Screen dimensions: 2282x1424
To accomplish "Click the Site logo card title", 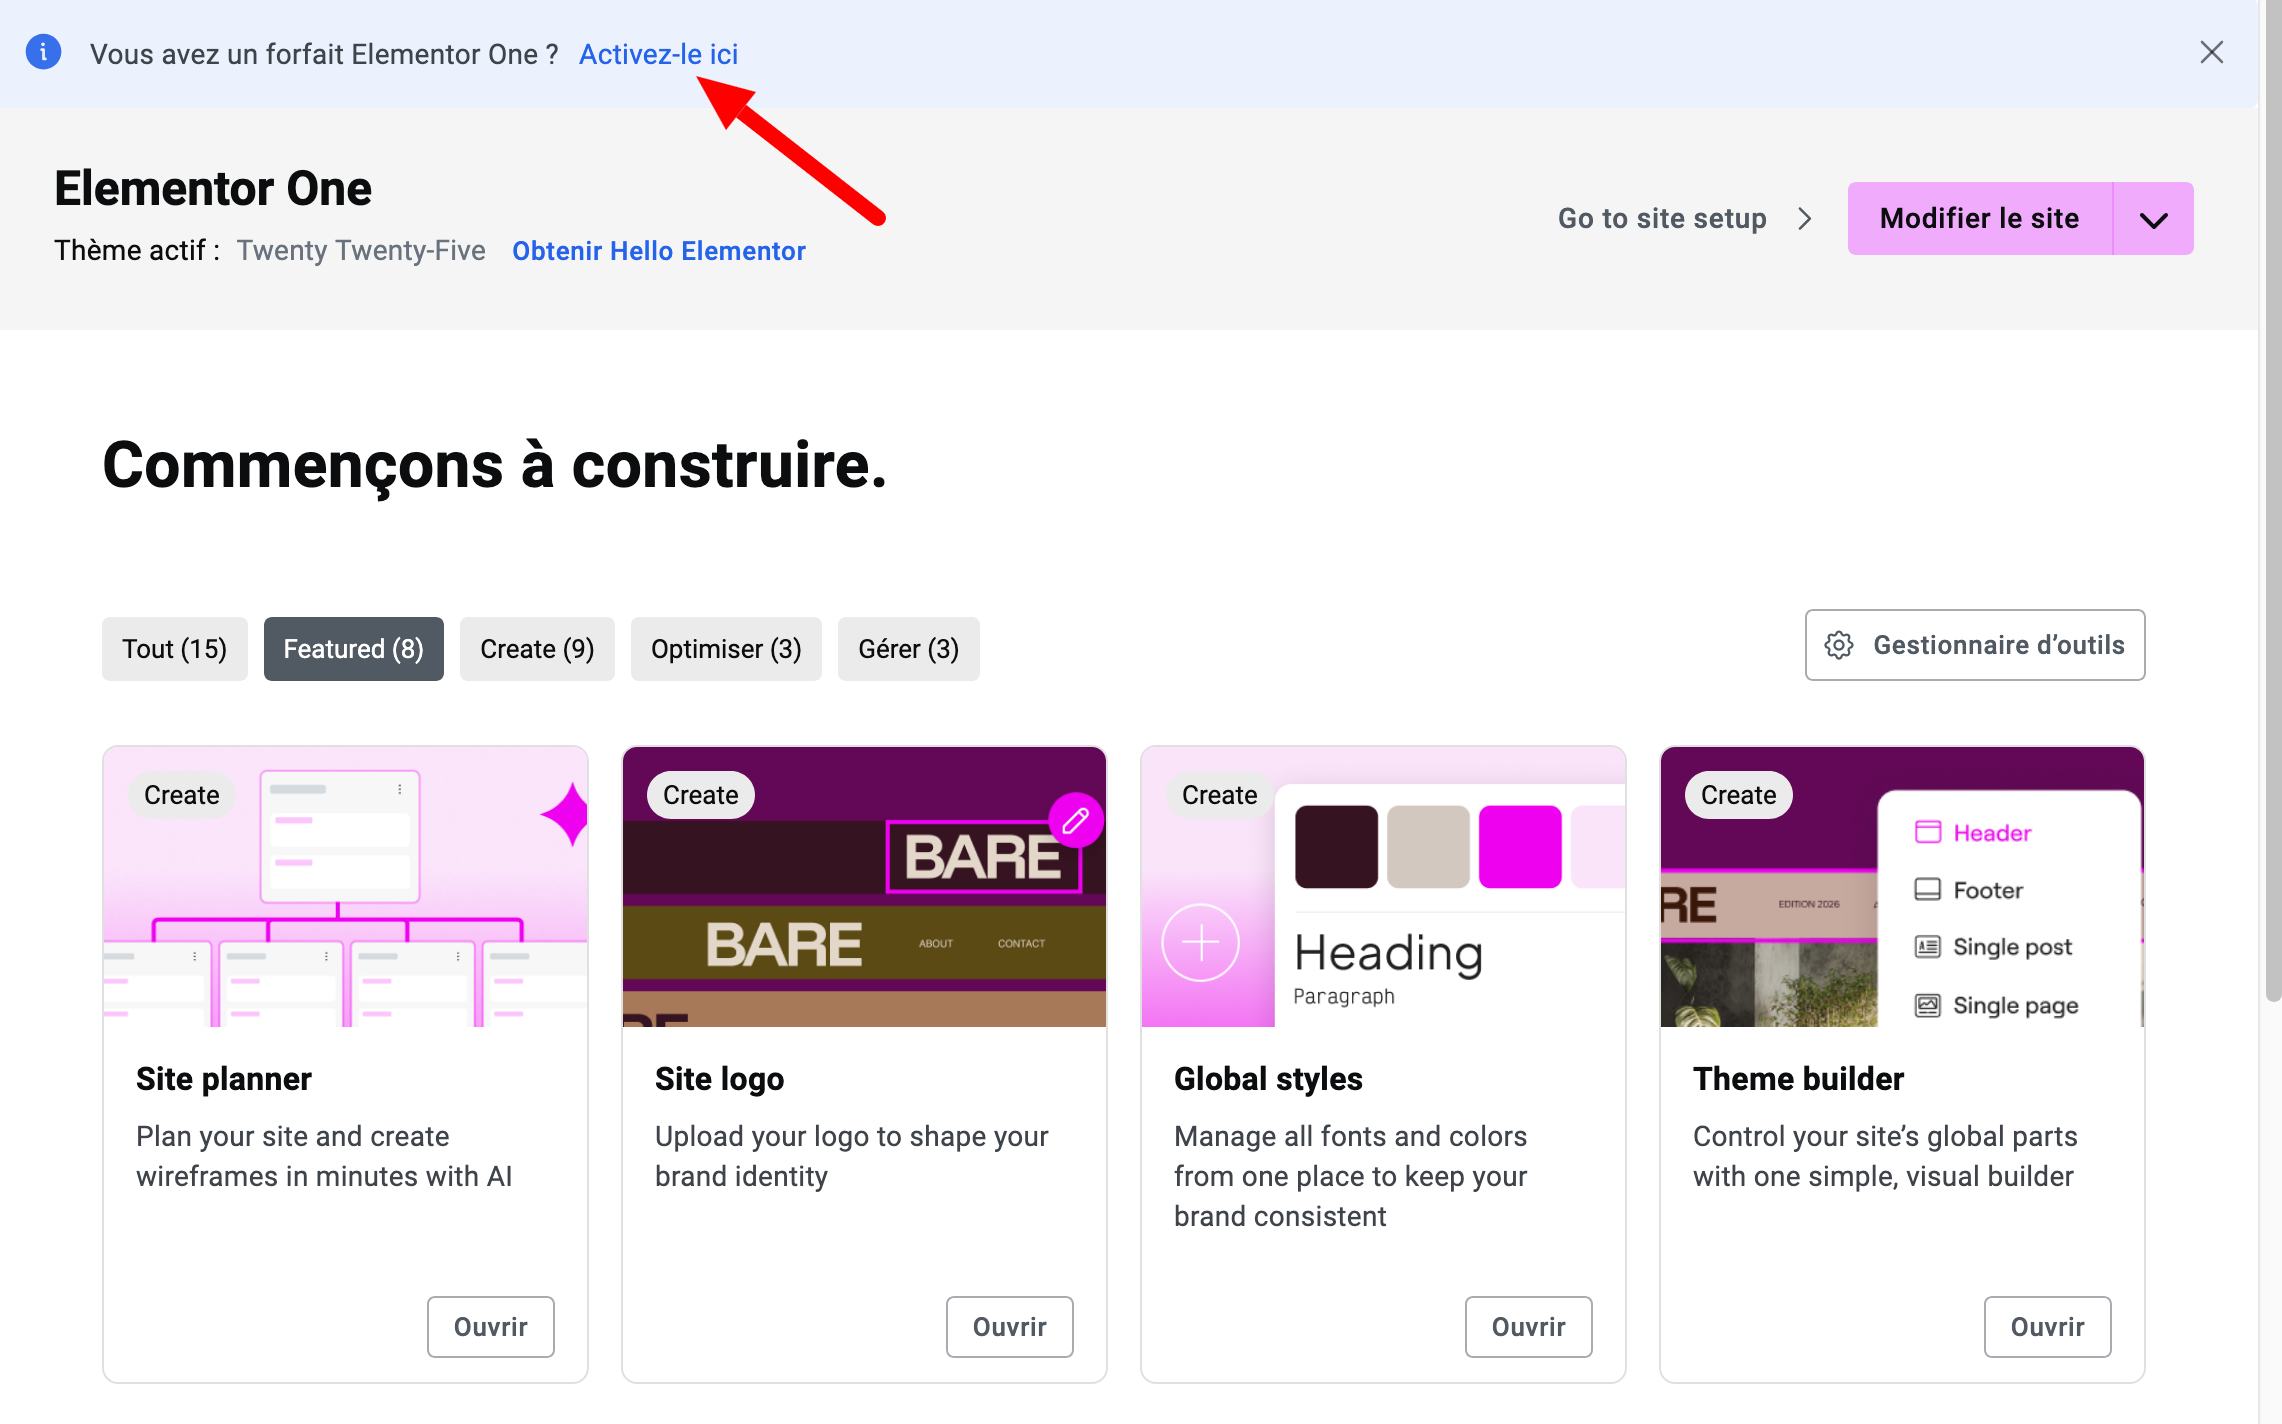I will 720,1079.
